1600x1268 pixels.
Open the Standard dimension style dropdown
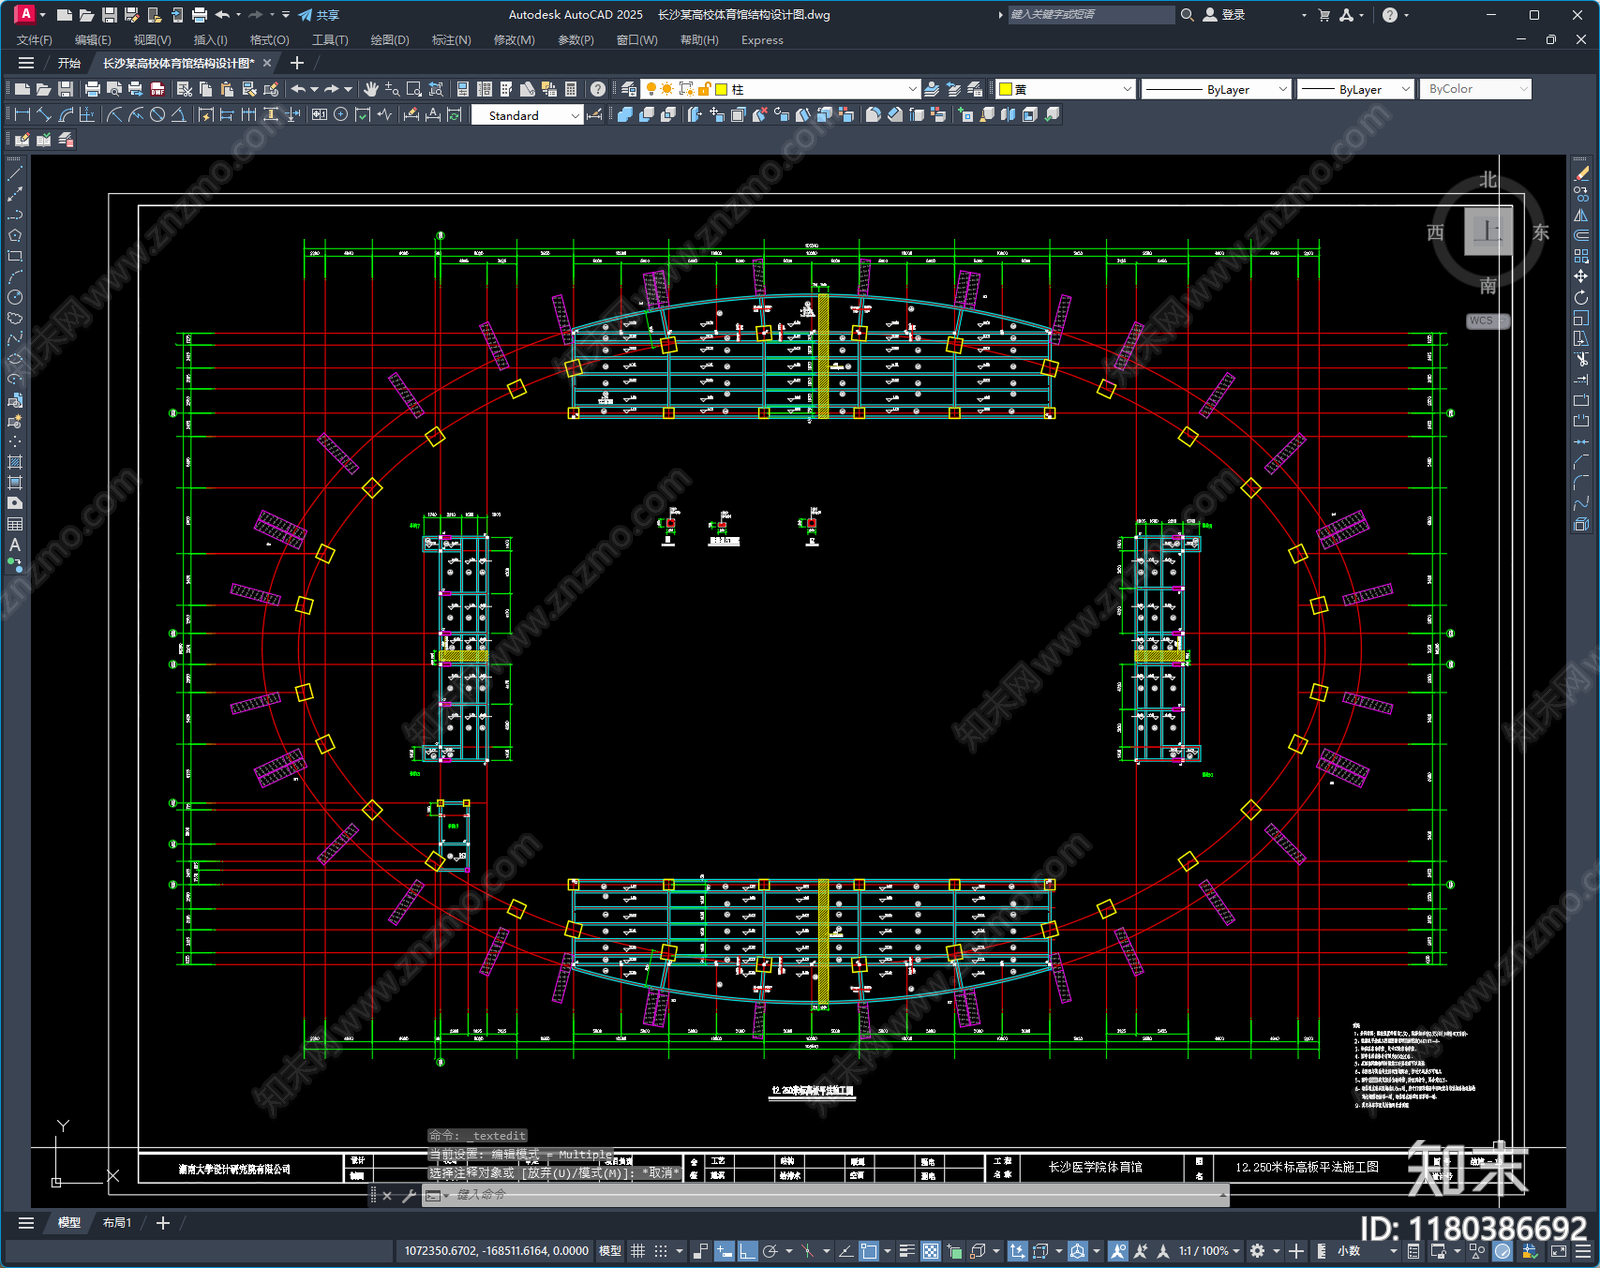pos(527,115)
